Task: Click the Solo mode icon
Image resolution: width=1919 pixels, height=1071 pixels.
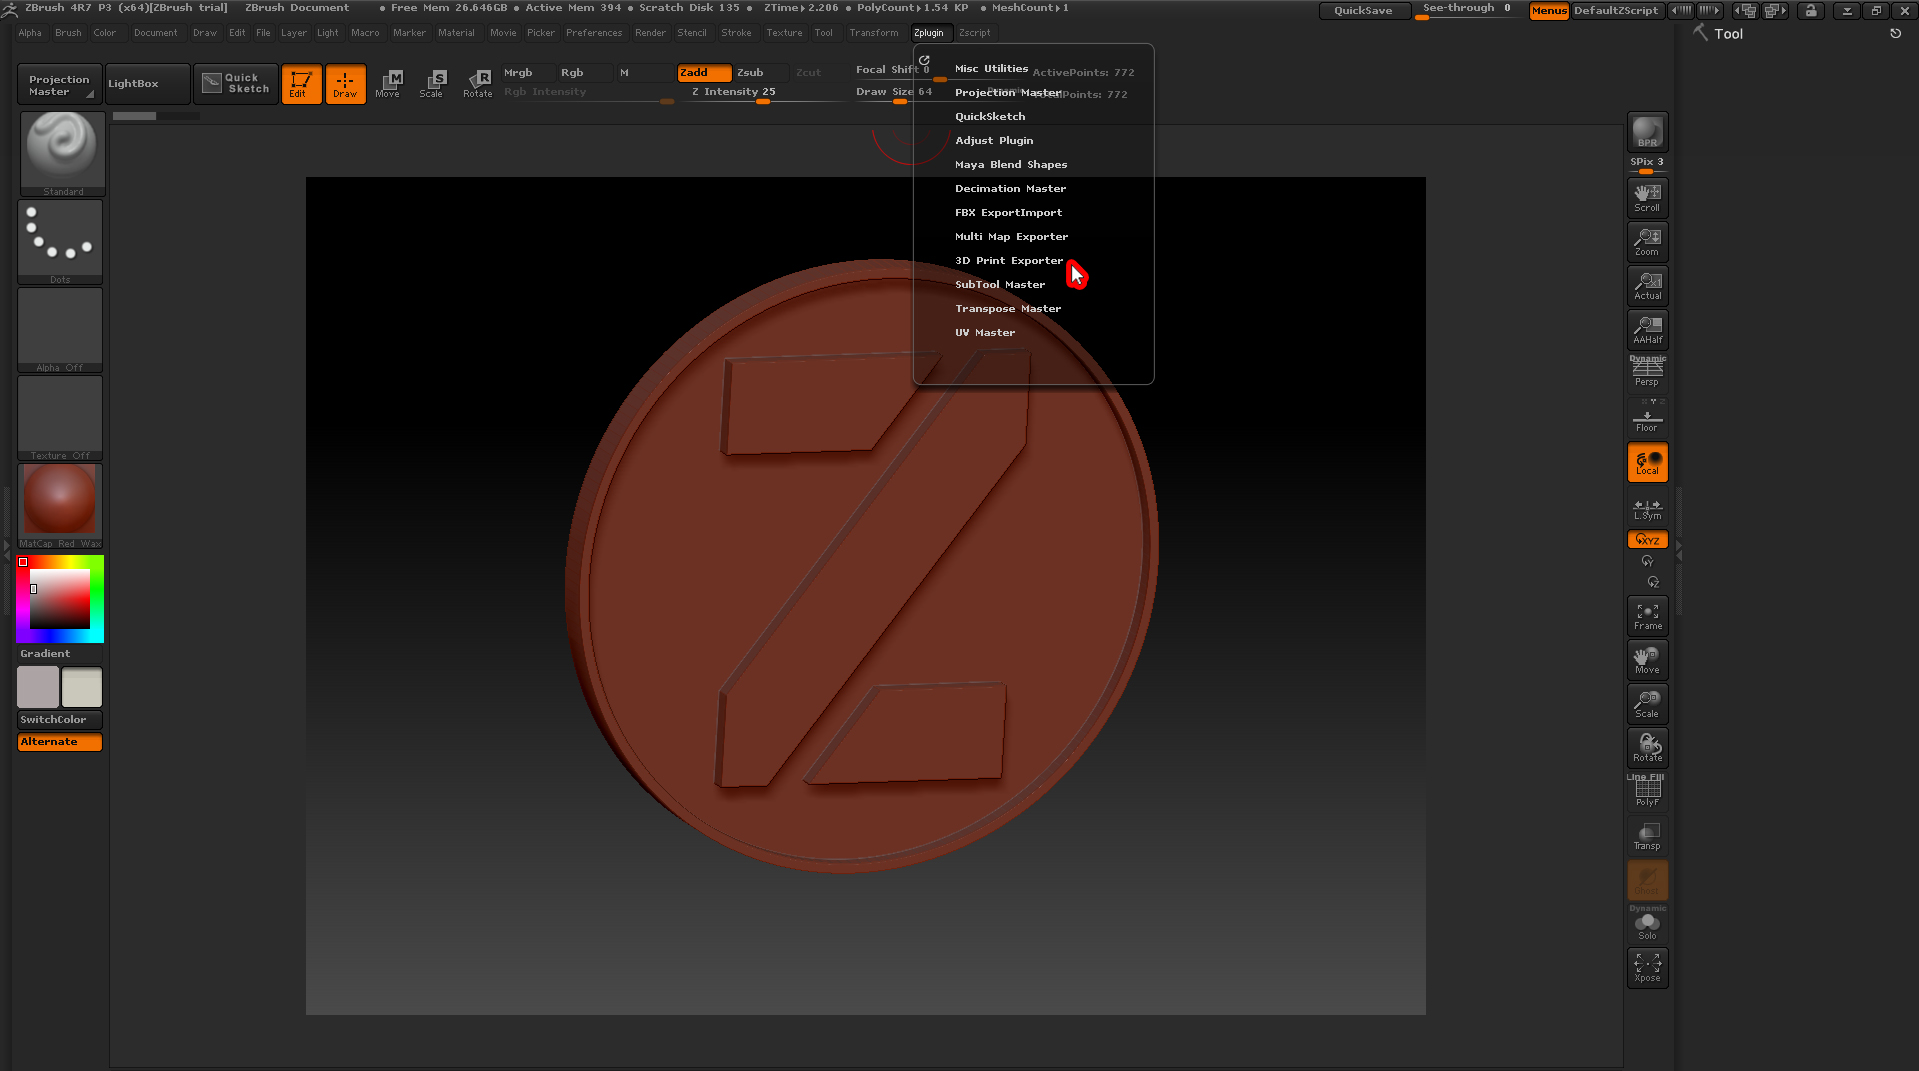Action: pos(1647,926)
